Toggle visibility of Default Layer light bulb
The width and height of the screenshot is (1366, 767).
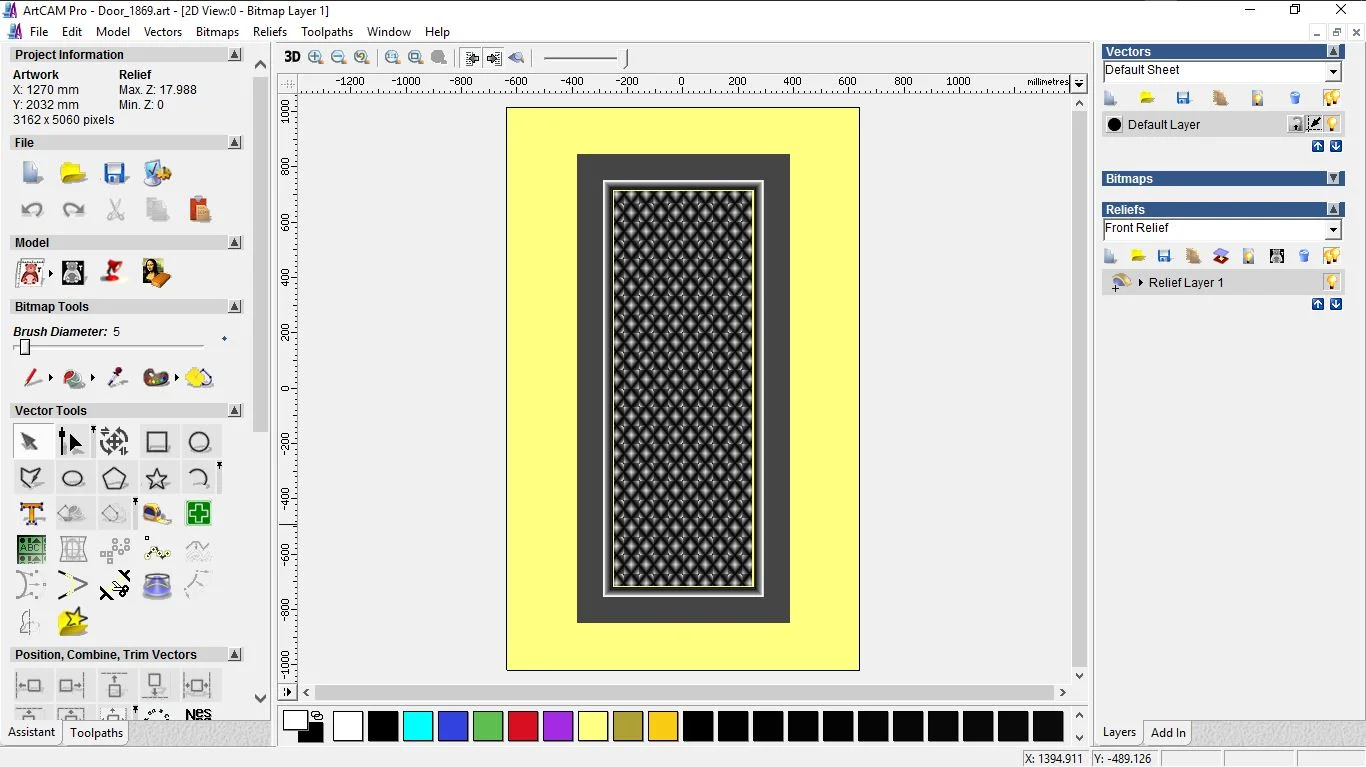1331,123
